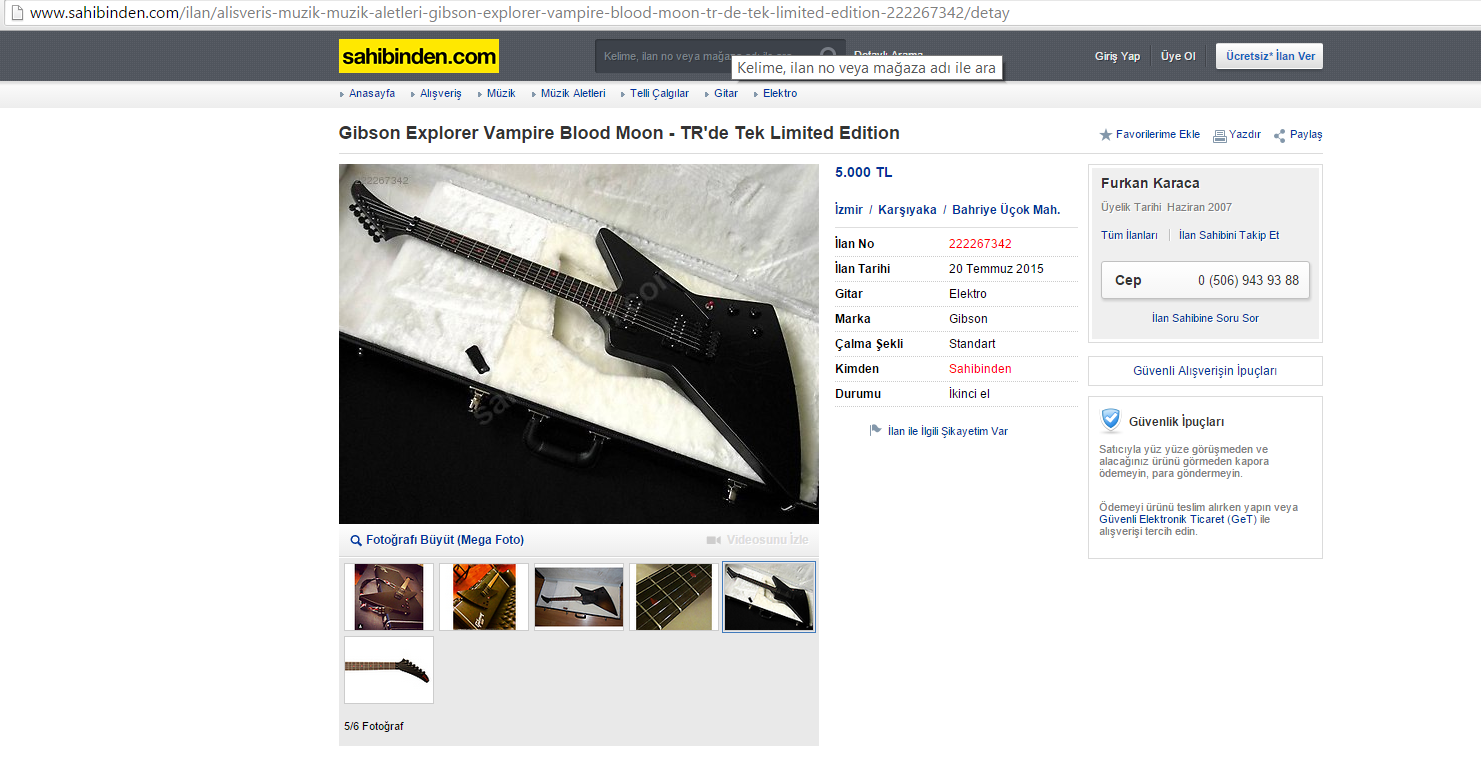Click the video camera icon Videosunu İzle
The image size is (1481, 768).
714,540
